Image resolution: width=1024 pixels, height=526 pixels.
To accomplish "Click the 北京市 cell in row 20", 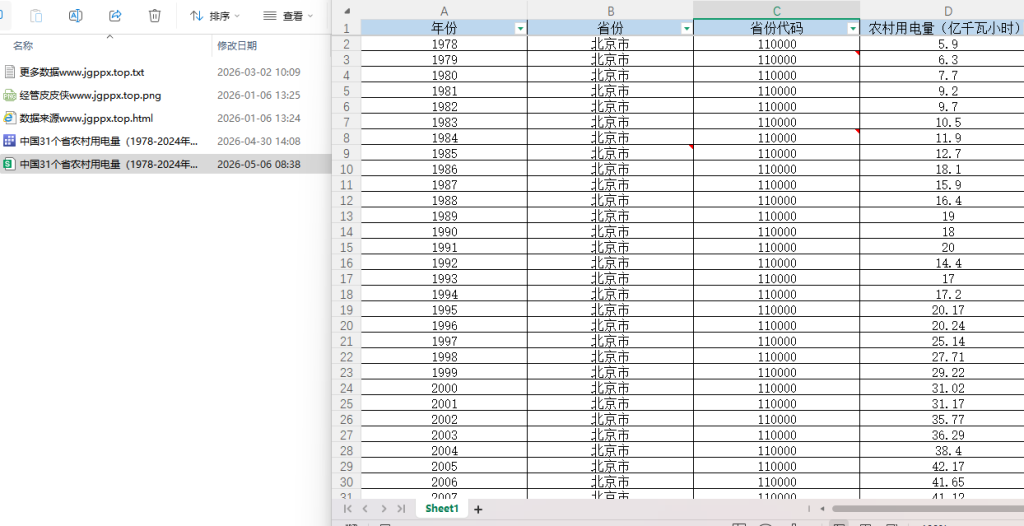I will [x=611, y=325].
